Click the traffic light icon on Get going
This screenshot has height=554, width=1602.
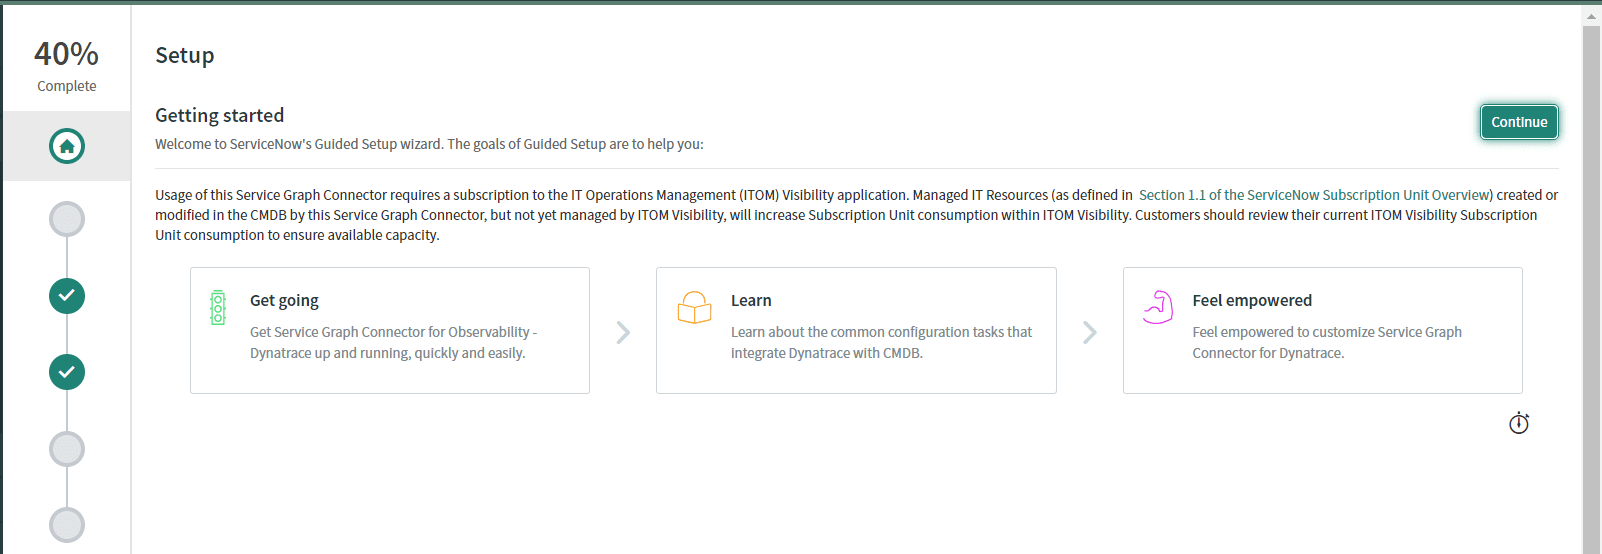(x=218, y=308)
